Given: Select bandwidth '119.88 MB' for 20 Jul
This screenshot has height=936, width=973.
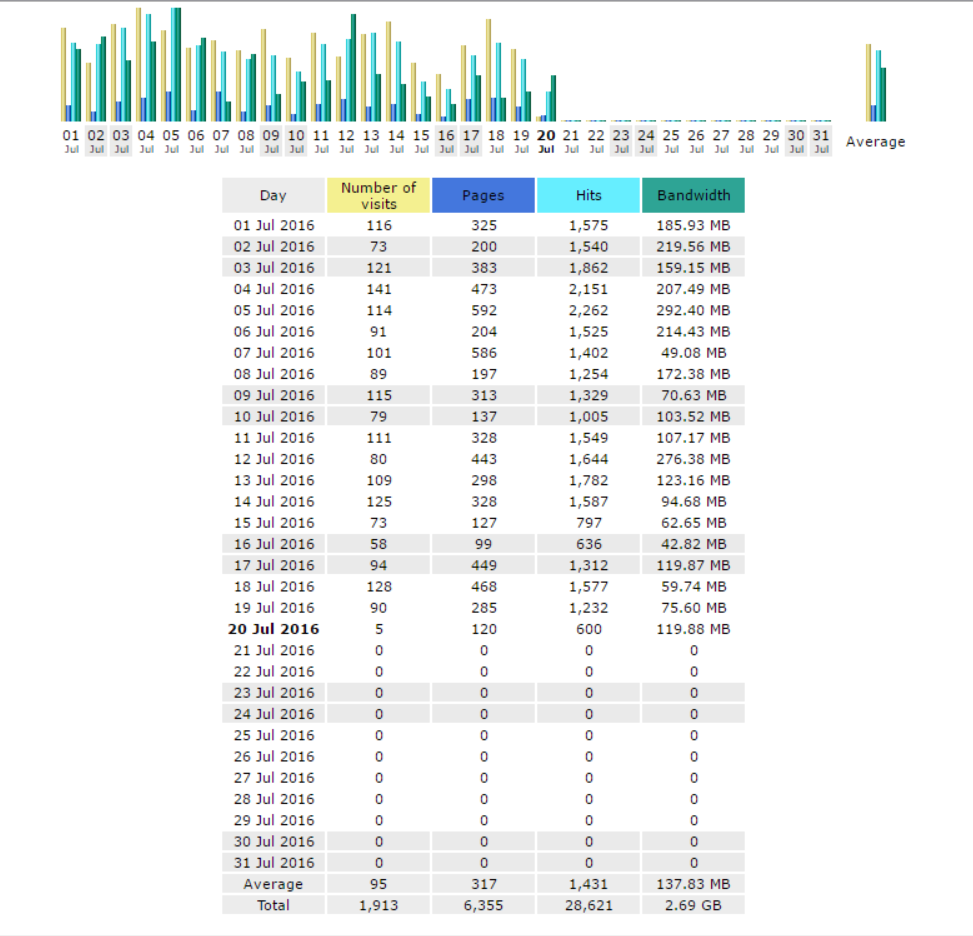Looking at the screenshot, I should (693, 629).
